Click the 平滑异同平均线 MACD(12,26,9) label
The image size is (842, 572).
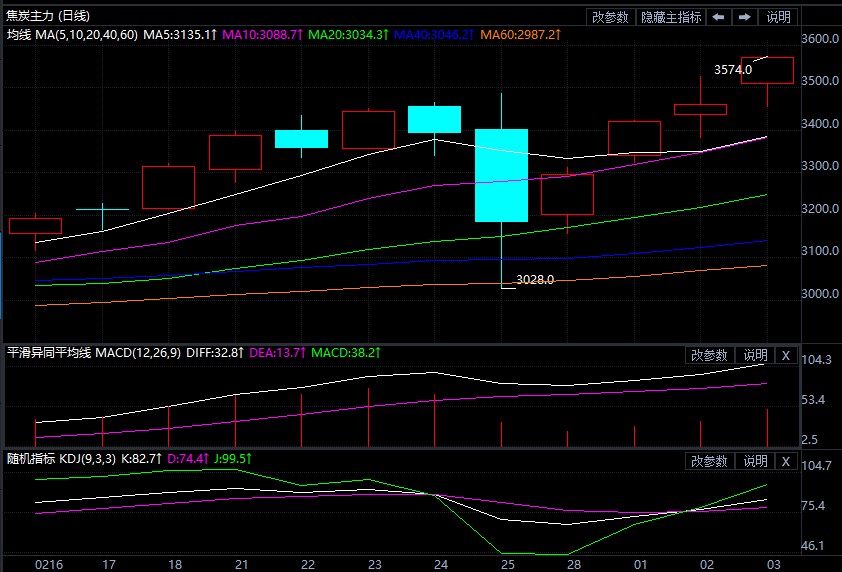point(93,353)
